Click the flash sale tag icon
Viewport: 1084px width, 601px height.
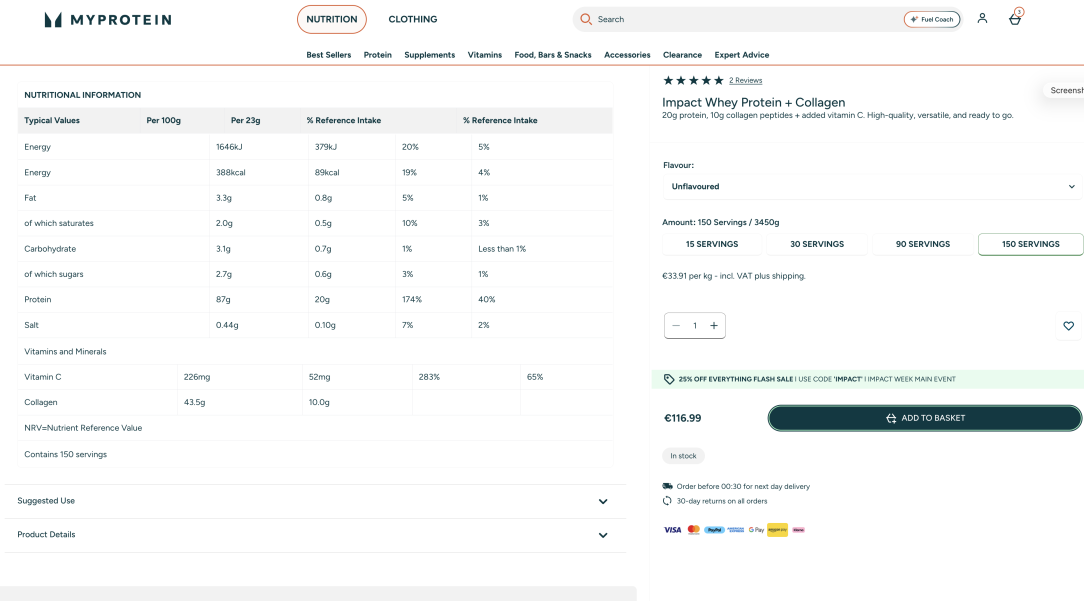(669, 379)
